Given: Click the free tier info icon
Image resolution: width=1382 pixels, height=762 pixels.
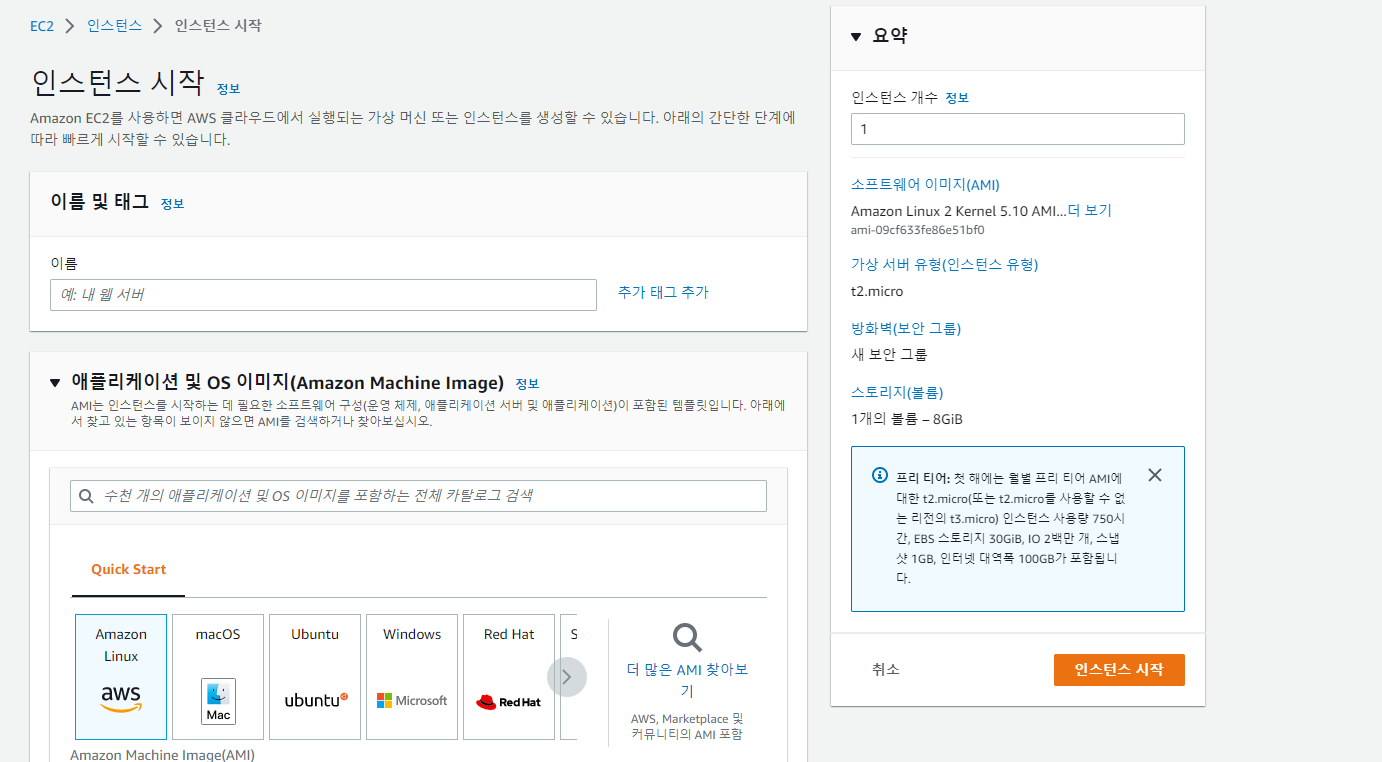Looking at the screenshot, I should (x=880, y=475).
